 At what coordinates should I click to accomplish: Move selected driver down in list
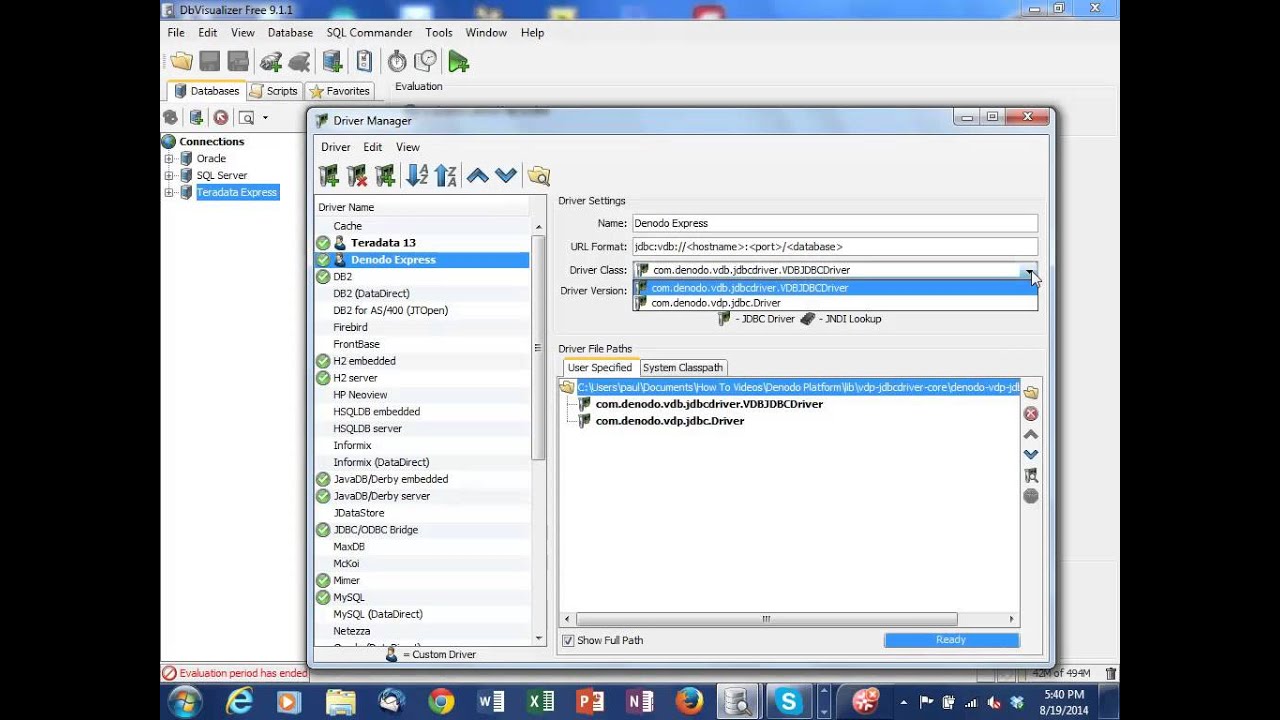[x=506, y=176]
